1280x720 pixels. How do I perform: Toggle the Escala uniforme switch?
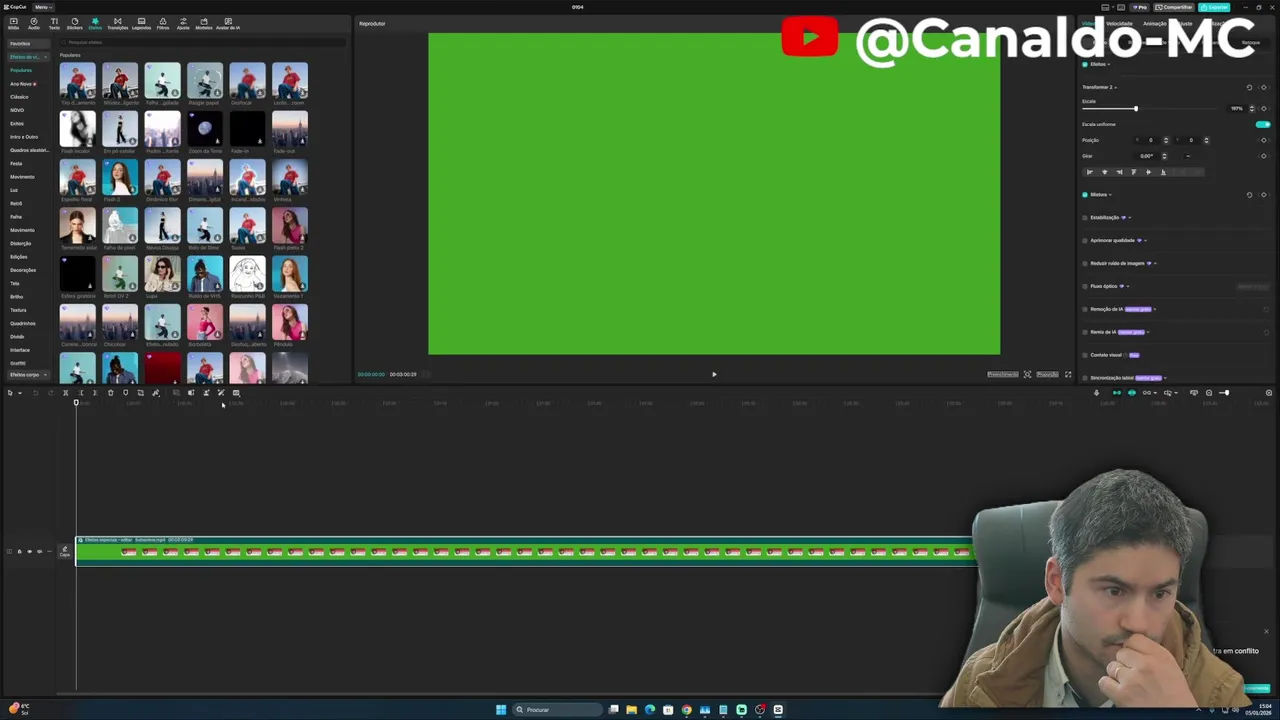point(1263,124)
